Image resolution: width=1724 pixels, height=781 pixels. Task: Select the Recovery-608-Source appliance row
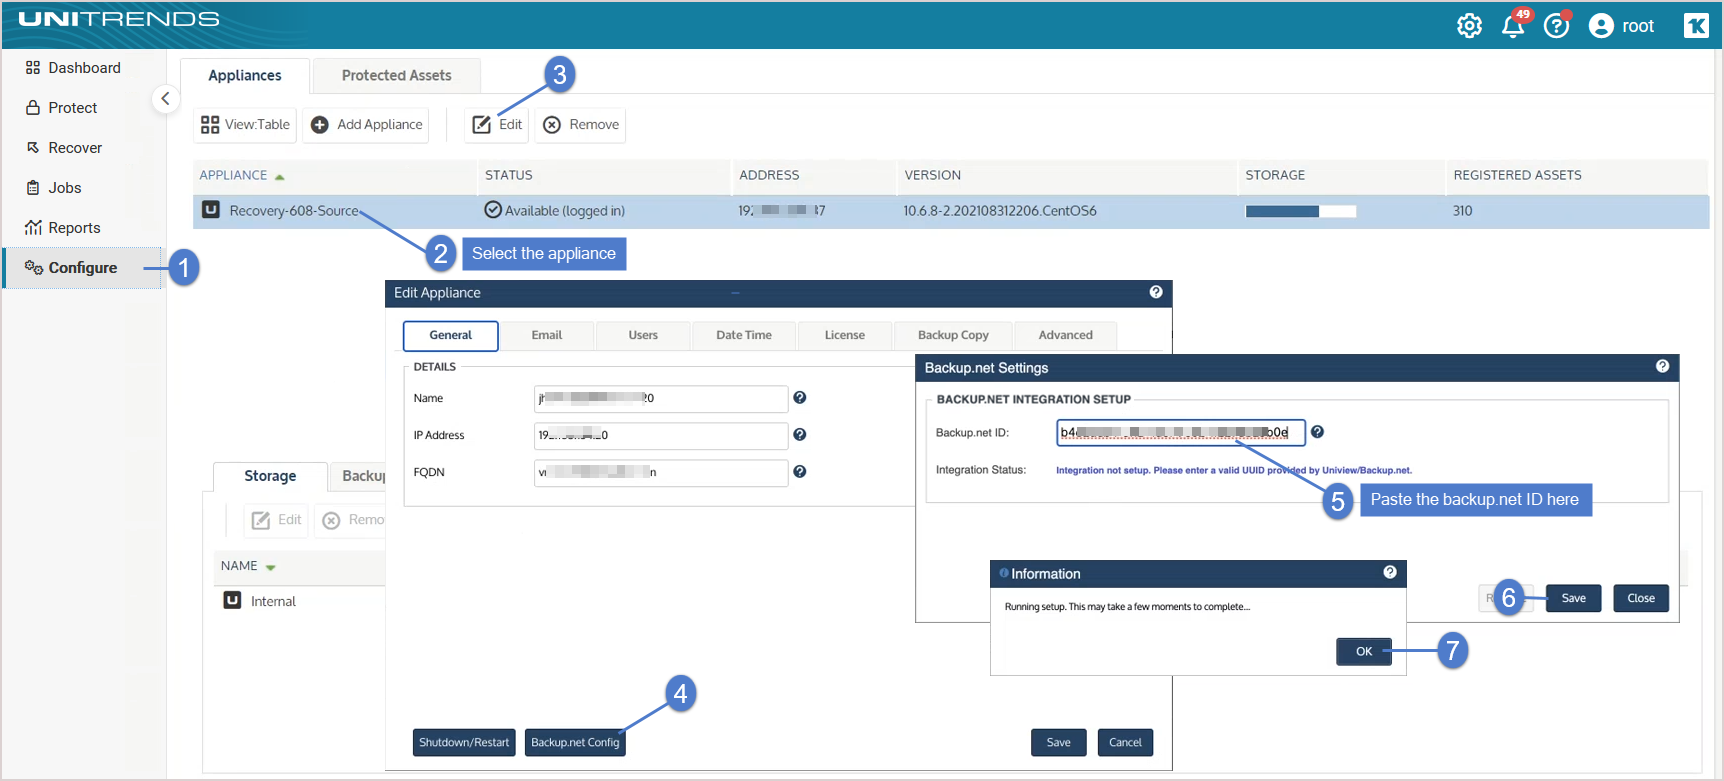tap(951, 211)
